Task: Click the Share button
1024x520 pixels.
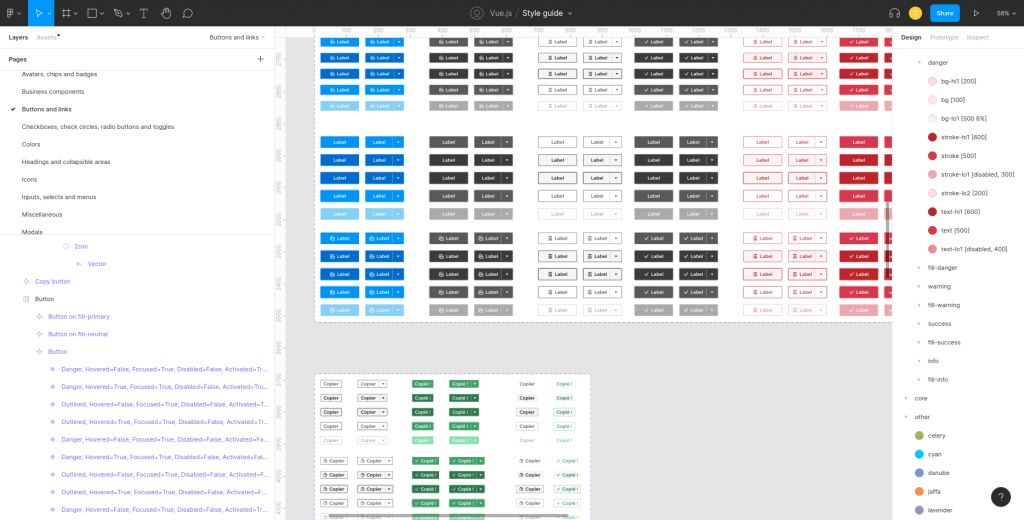Action: tap(944, 13)
